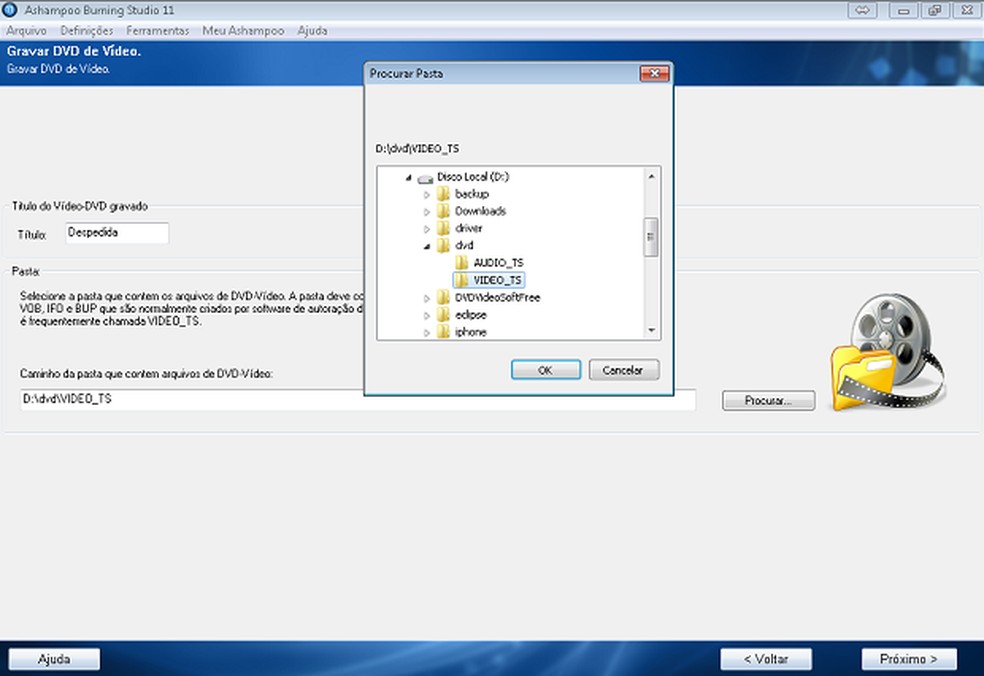
Task: Collapse the Disco Local (D:) node
Action: pos(409,178)
